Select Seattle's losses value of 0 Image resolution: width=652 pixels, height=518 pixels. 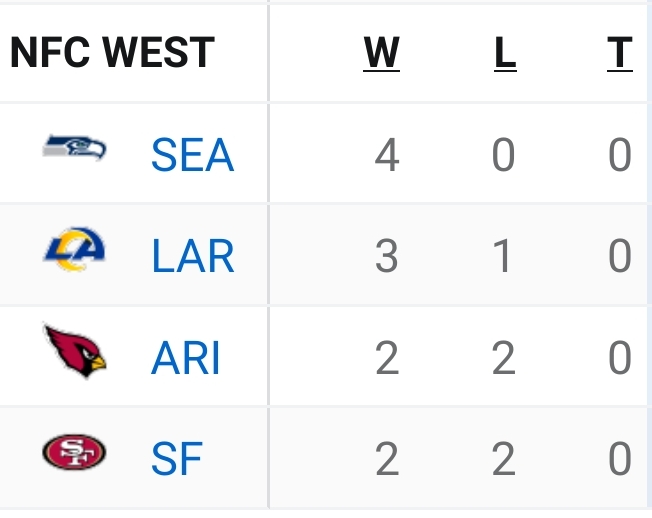(503, 155)
